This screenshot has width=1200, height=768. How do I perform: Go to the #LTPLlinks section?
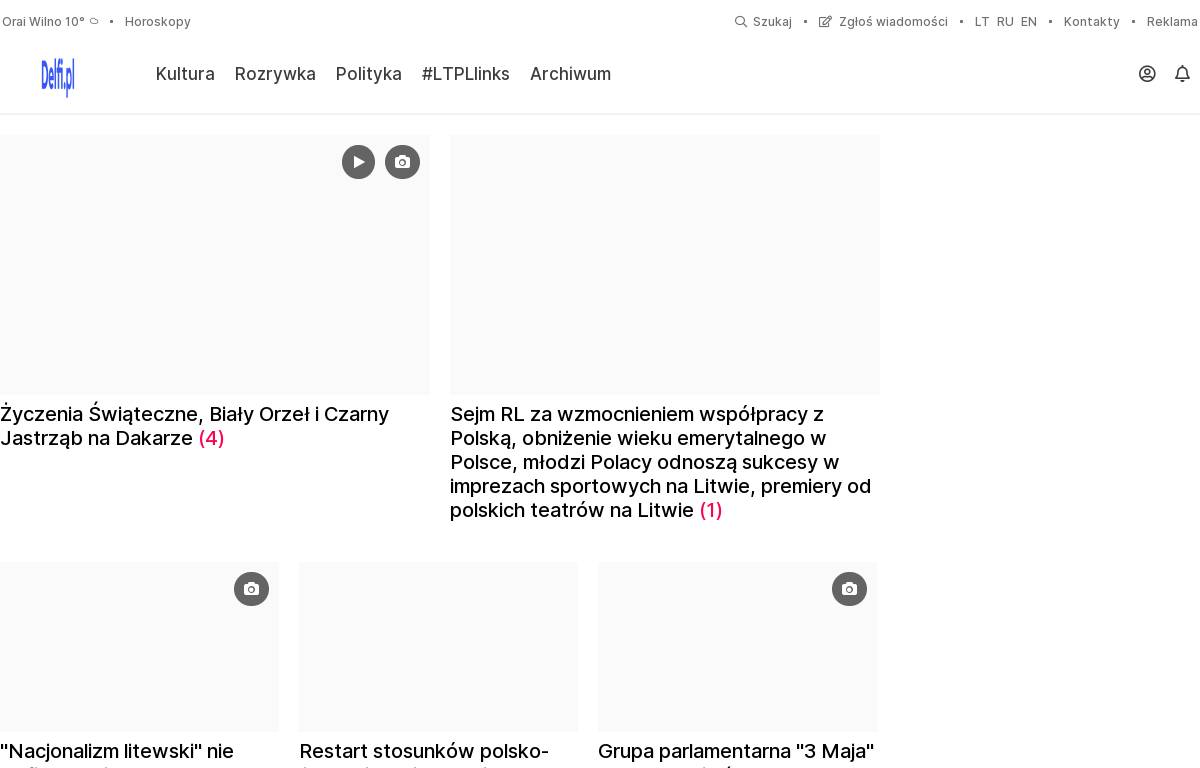click(x=466, y=74)
